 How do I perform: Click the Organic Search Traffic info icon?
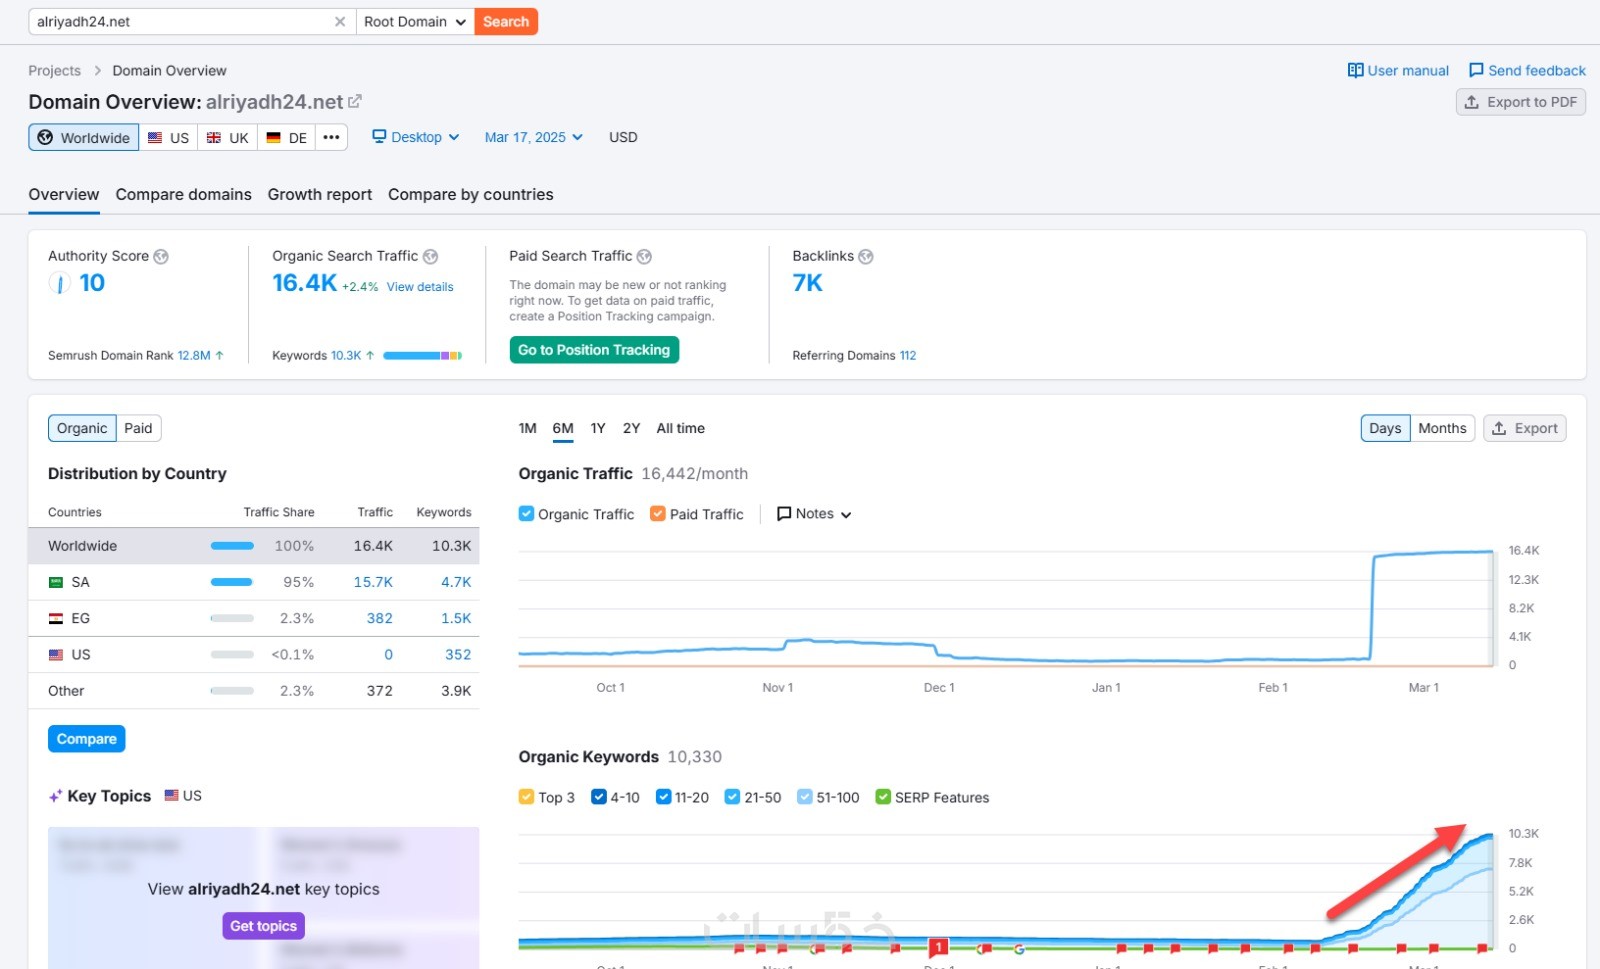[x=430, y=256]
